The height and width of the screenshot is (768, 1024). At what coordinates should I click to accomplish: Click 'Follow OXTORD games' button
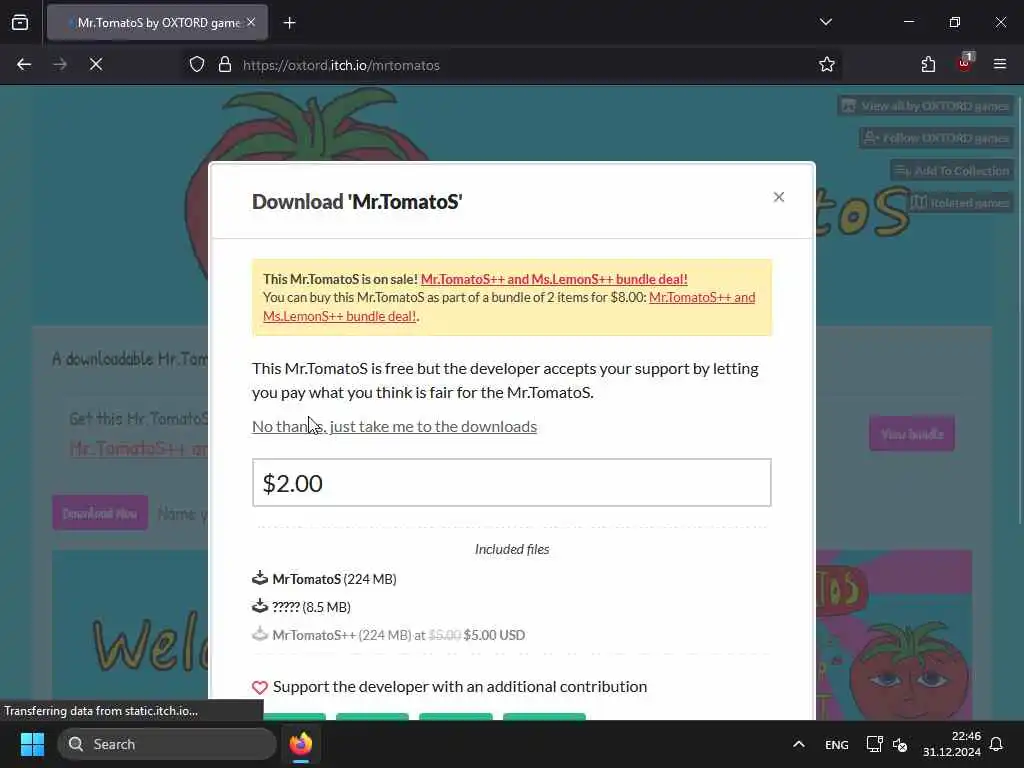(936, 138)
